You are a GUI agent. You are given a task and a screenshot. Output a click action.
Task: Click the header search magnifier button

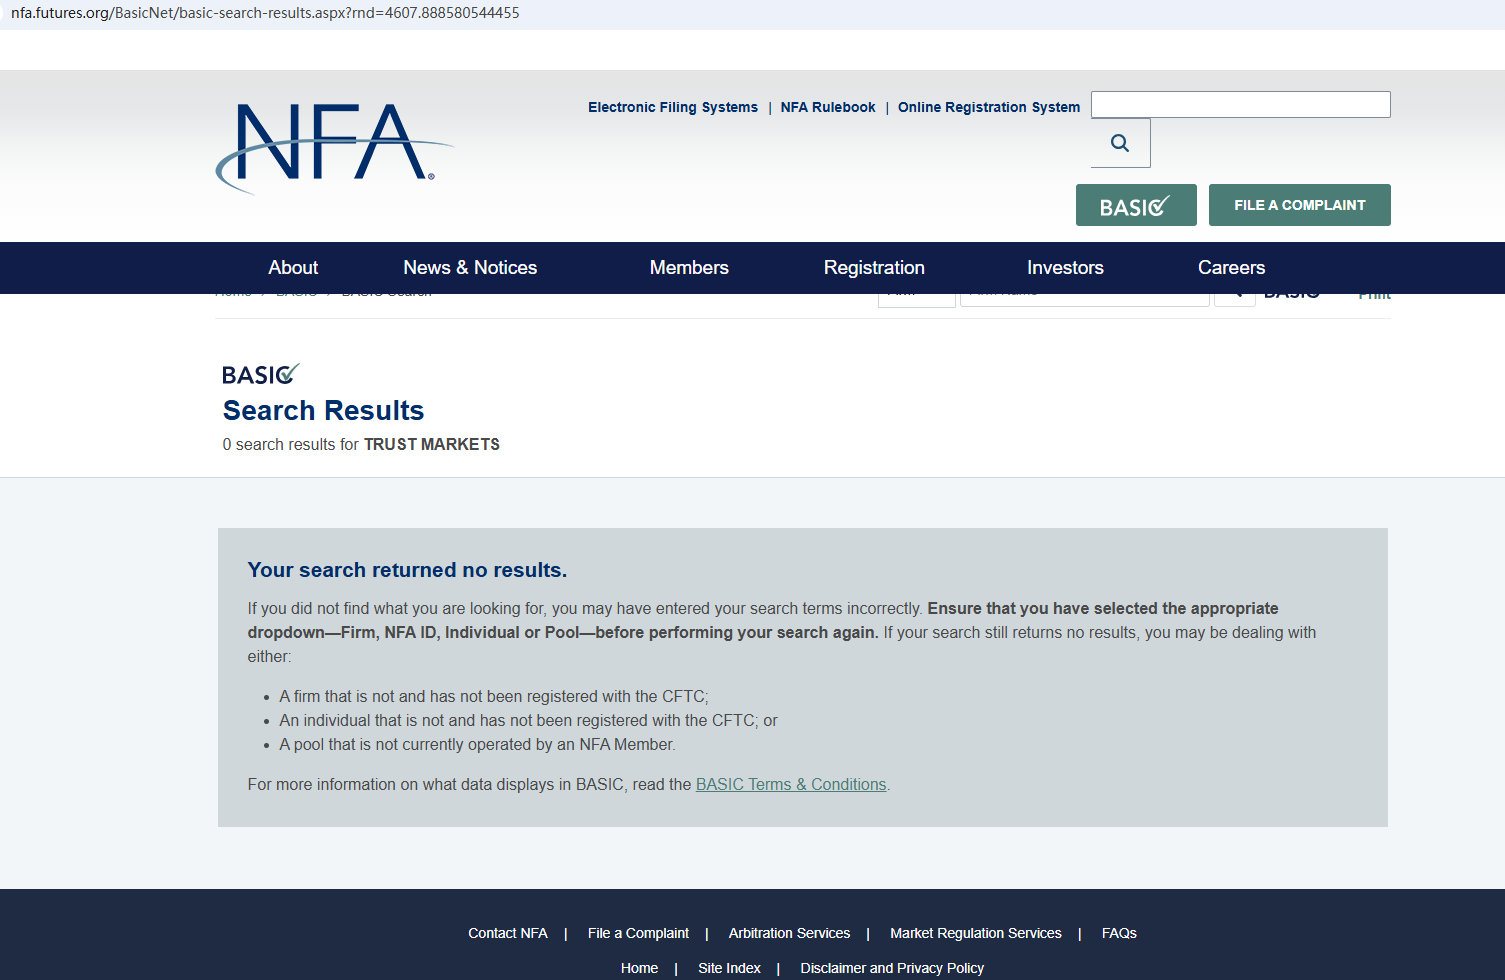[x=1120, y=143]
